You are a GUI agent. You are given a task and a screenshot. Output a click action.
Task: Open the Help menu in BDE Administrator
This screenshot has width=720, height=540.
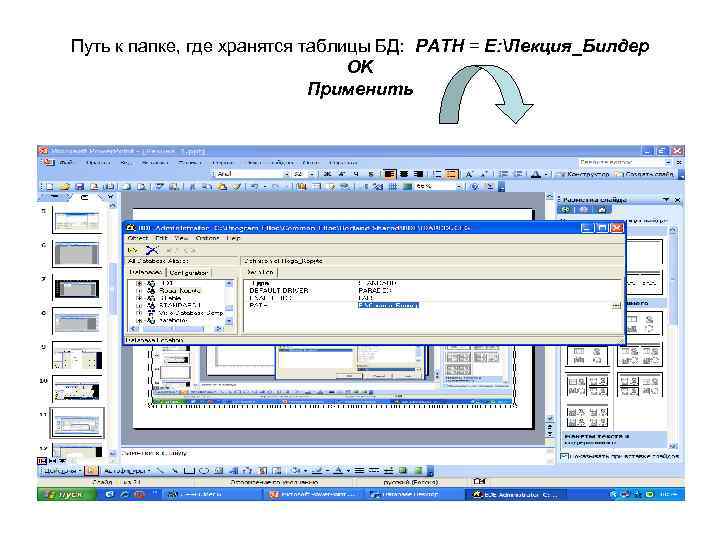click(x=233, y=238)
